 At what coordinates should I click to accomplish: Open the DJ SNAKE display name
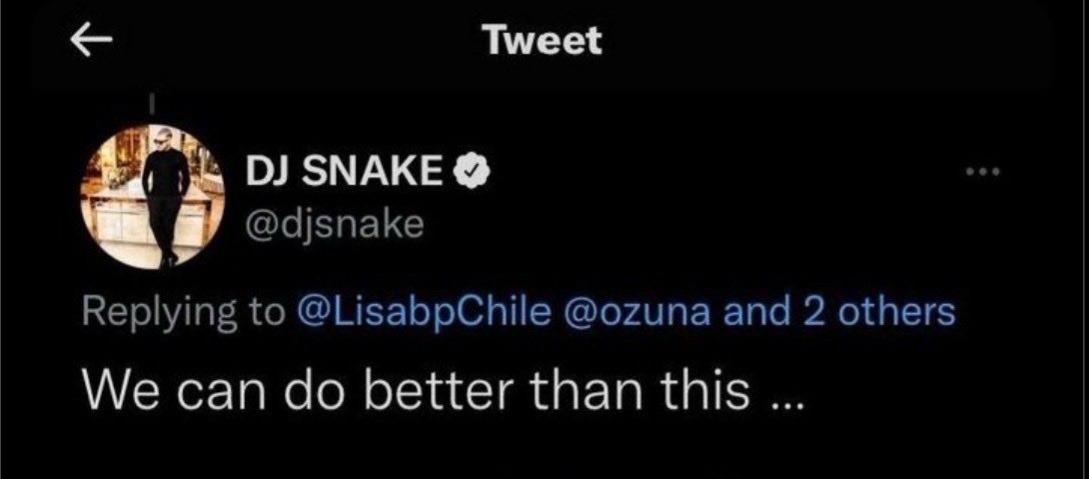pos(345,172)
